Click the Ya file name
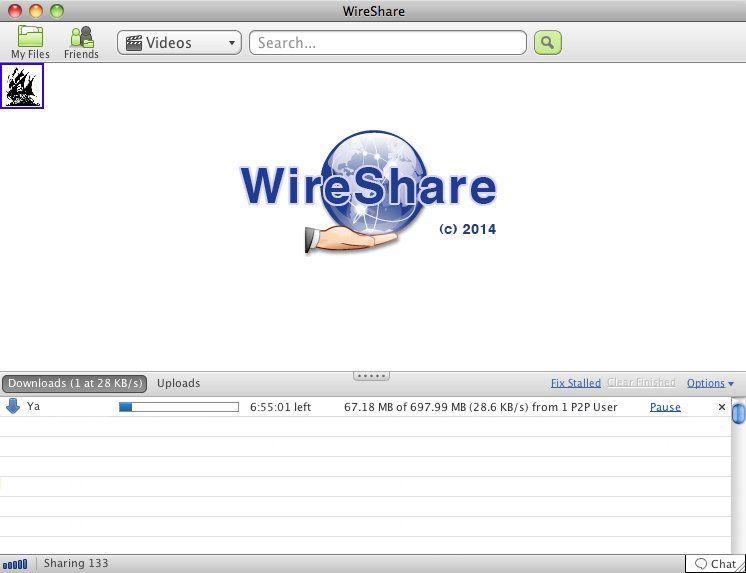The width and height of the screenshot is (746, 573). (x=33, y=406)
